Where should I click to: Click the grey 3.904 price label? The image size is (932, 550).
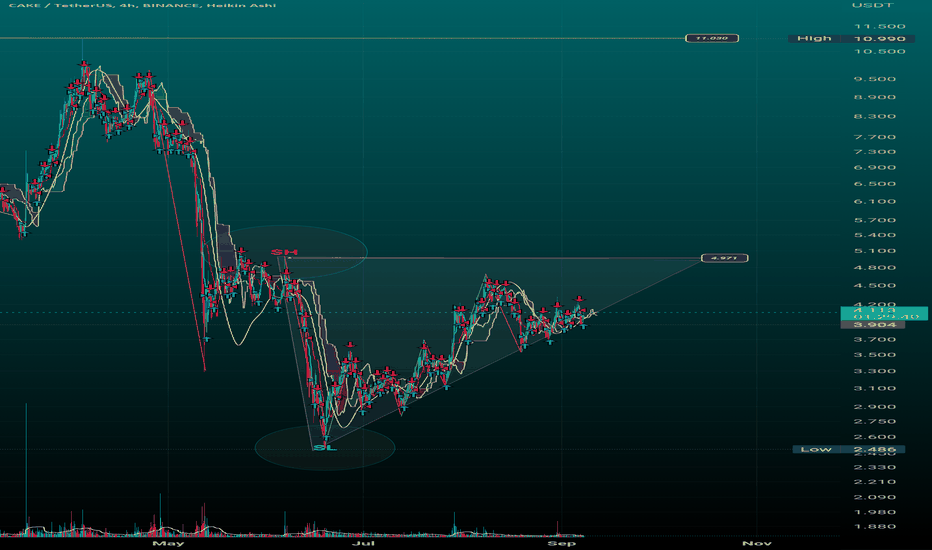click(x=873, y=325)
